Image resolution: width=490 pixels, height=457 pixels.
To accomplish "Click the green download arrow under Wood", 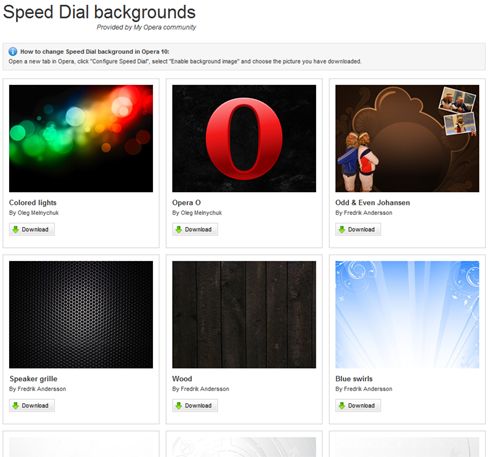I will coord(179,406).
